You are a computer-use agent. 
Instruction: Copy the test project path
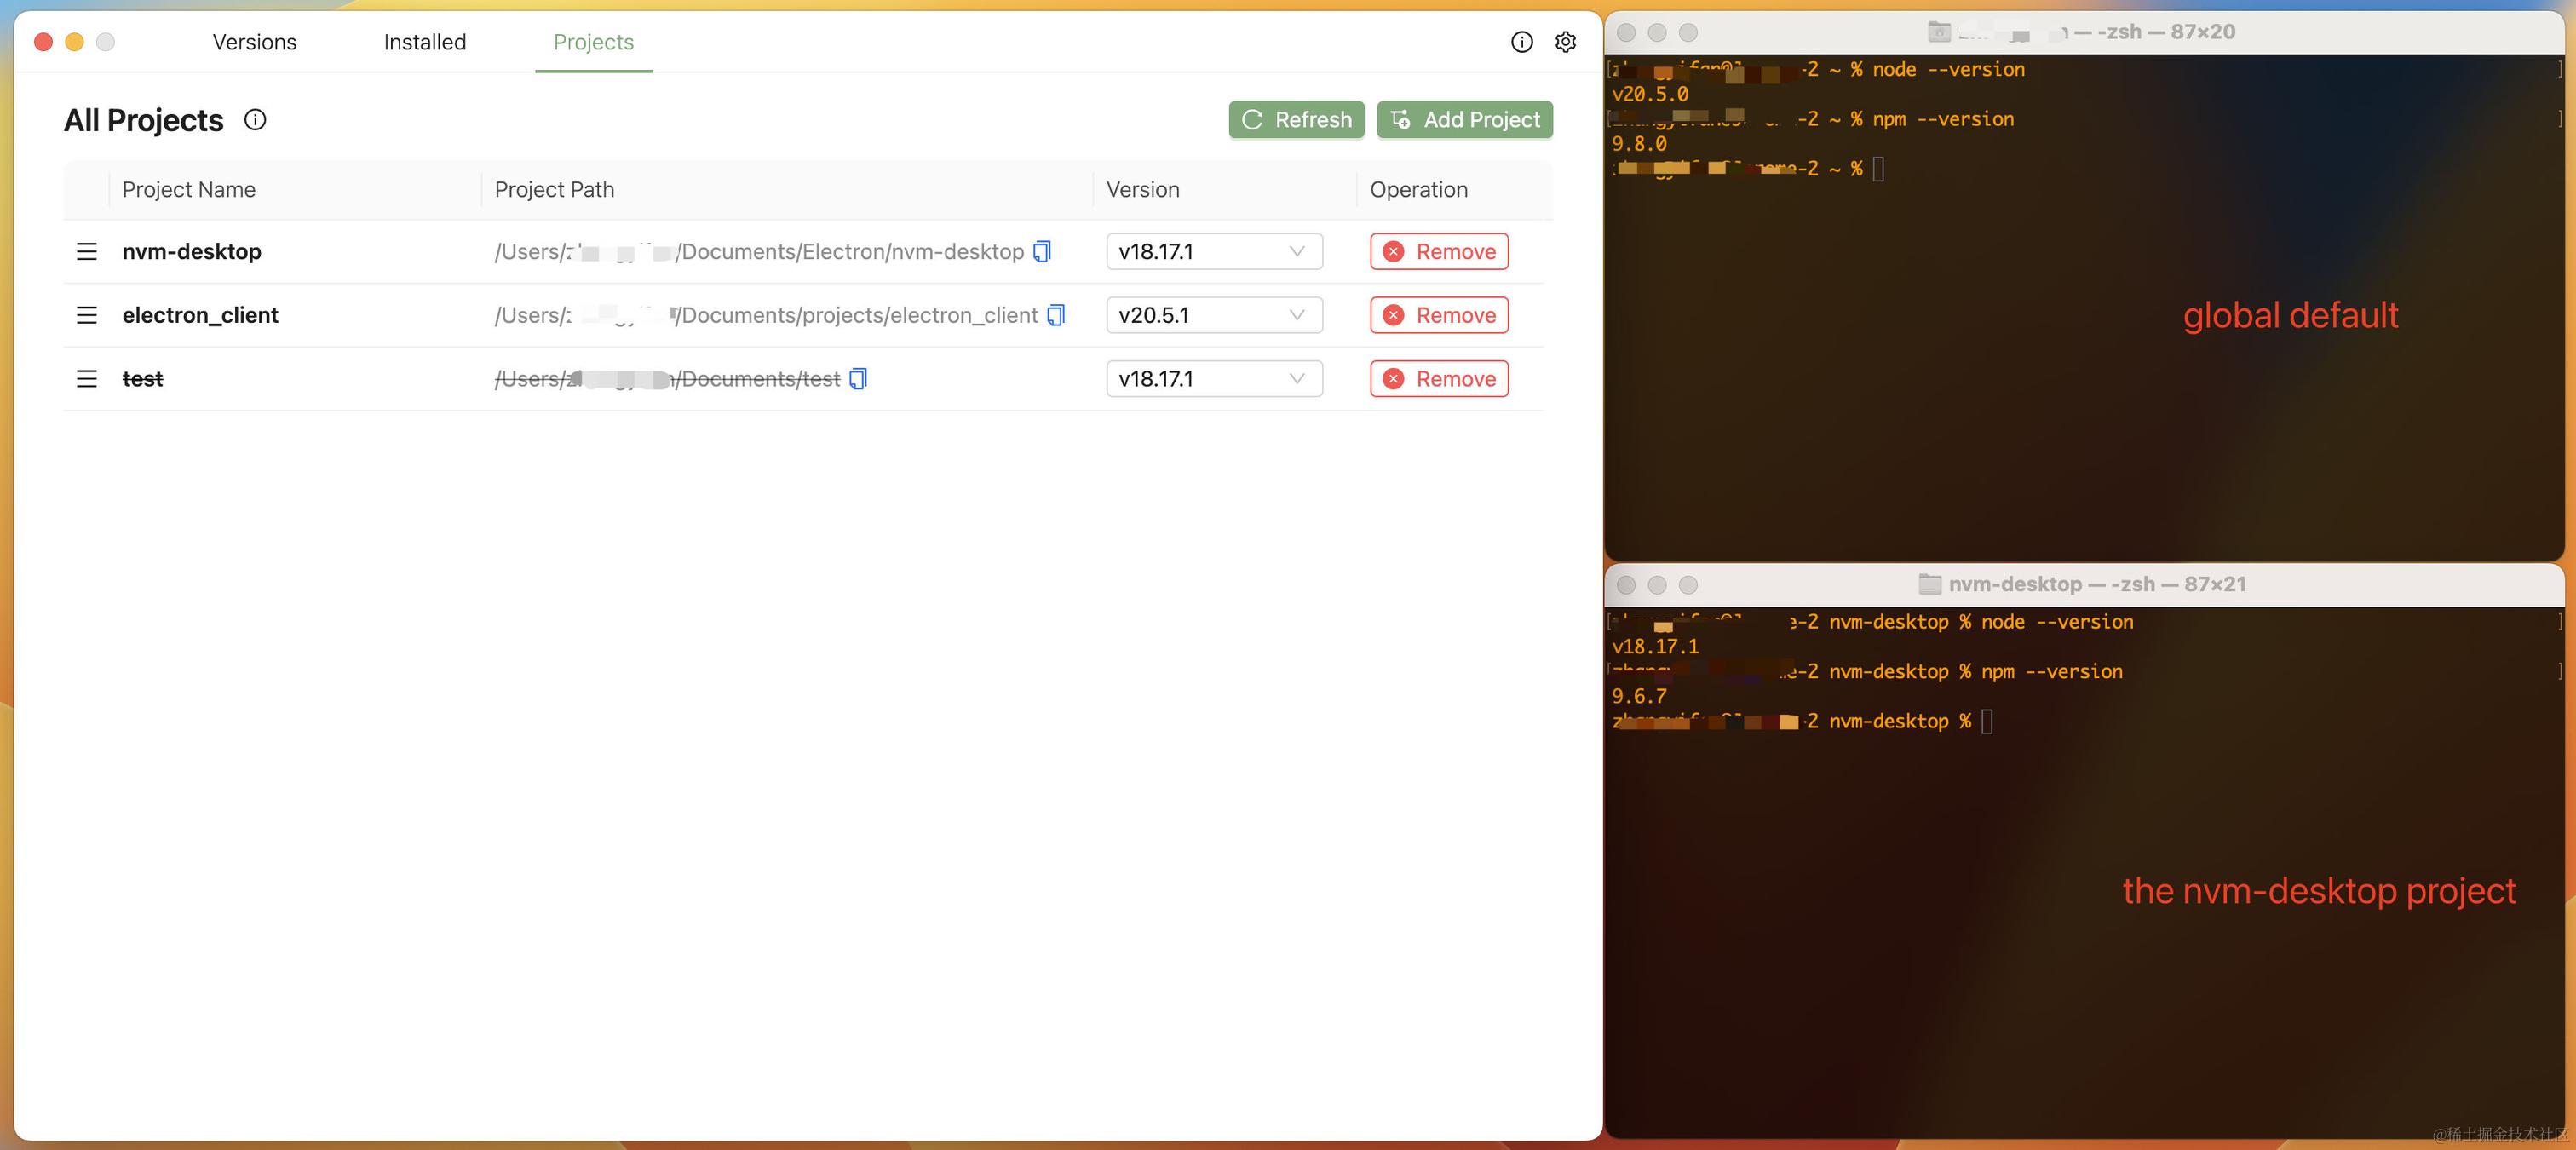pos(858,379)
